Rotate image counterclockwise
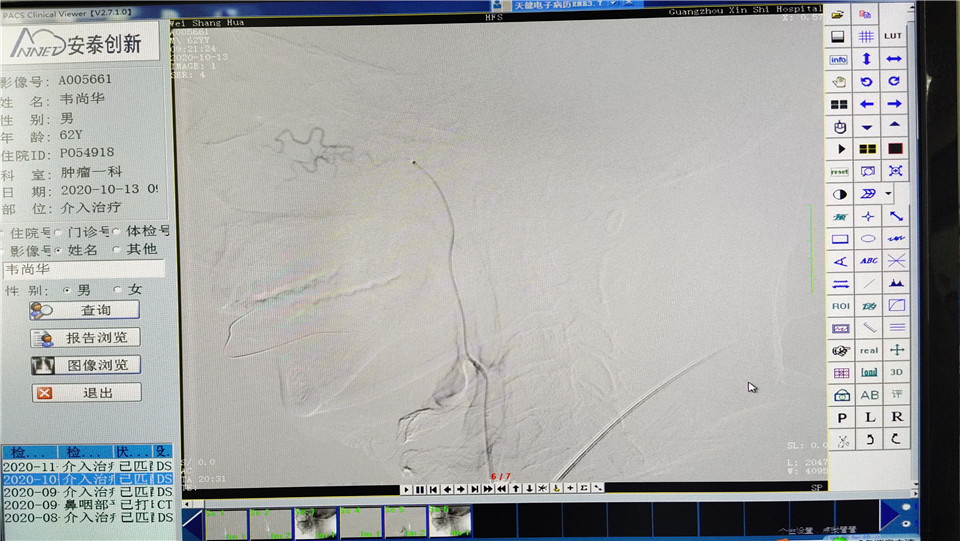This screenshot has width=960, height=541. (x=866, y=81)
